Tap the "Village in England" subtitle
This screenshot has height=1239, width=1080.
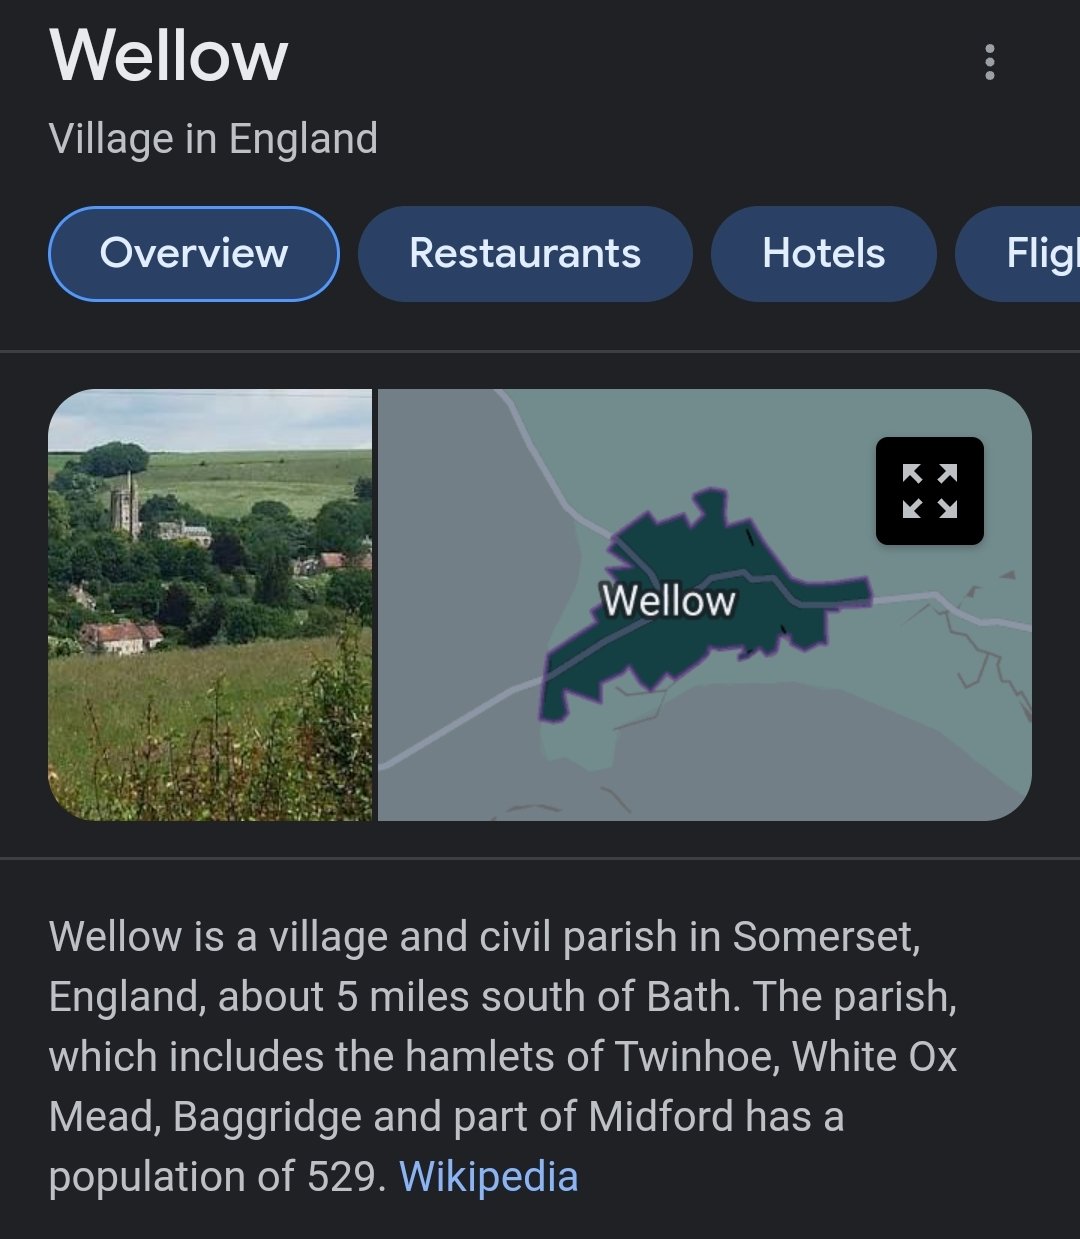click(213, 139)
